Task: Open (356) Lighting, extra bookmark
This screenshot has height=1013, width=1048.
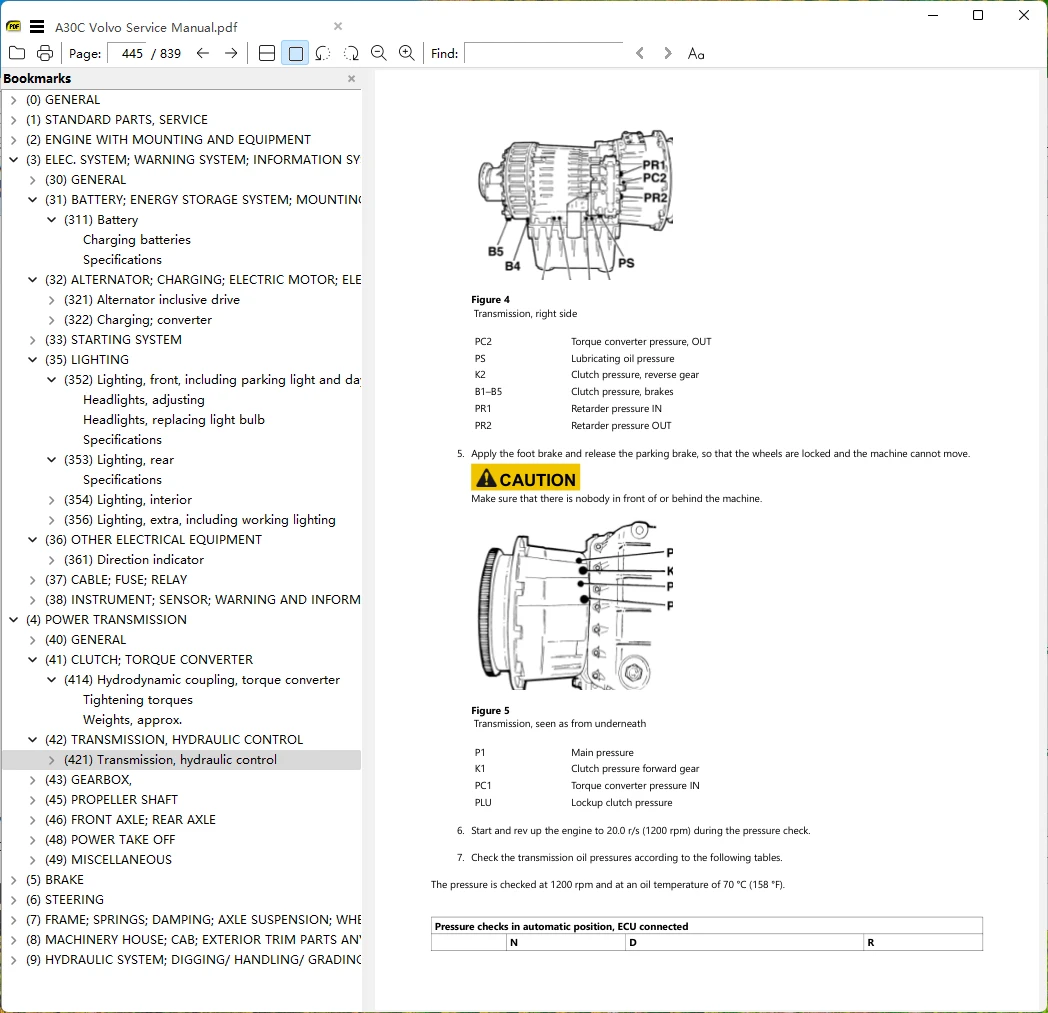Action: (x=200, y=520)
